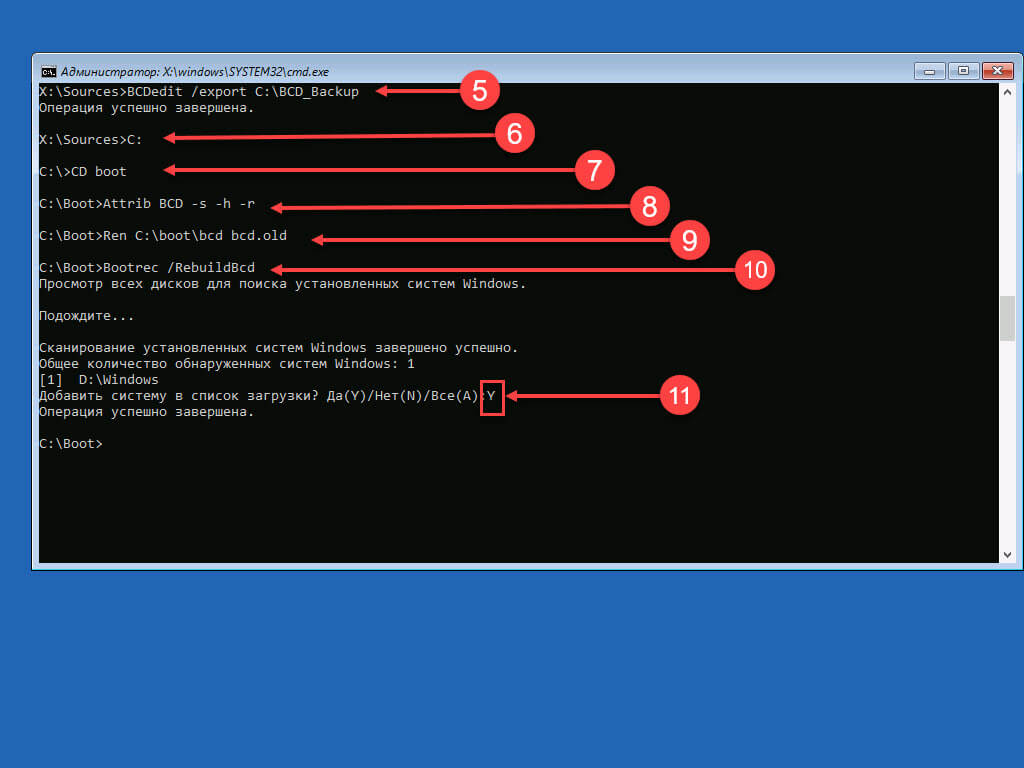Click the line 'X:\Sources>BCDedit /export C:\BCD_Backup'
This screenshot has width=1024, height=768.
tap(199, 91)
